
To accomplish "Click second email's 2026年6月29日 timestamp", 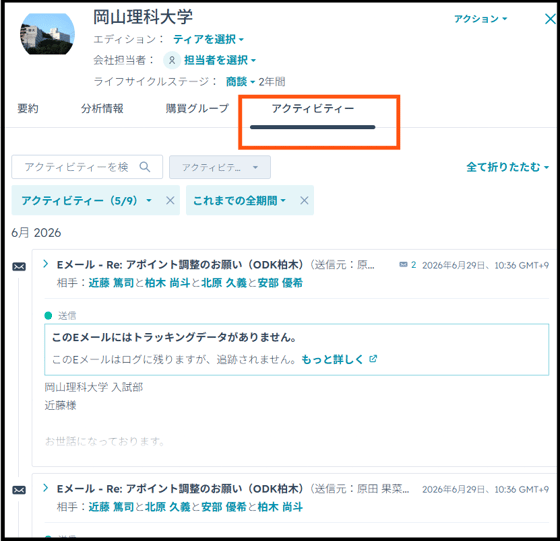I will [485, 489].
